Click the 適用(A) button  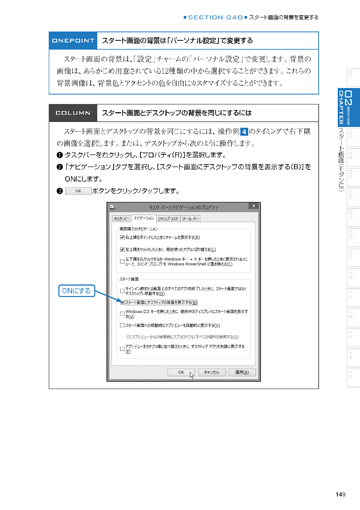(242, 372)
